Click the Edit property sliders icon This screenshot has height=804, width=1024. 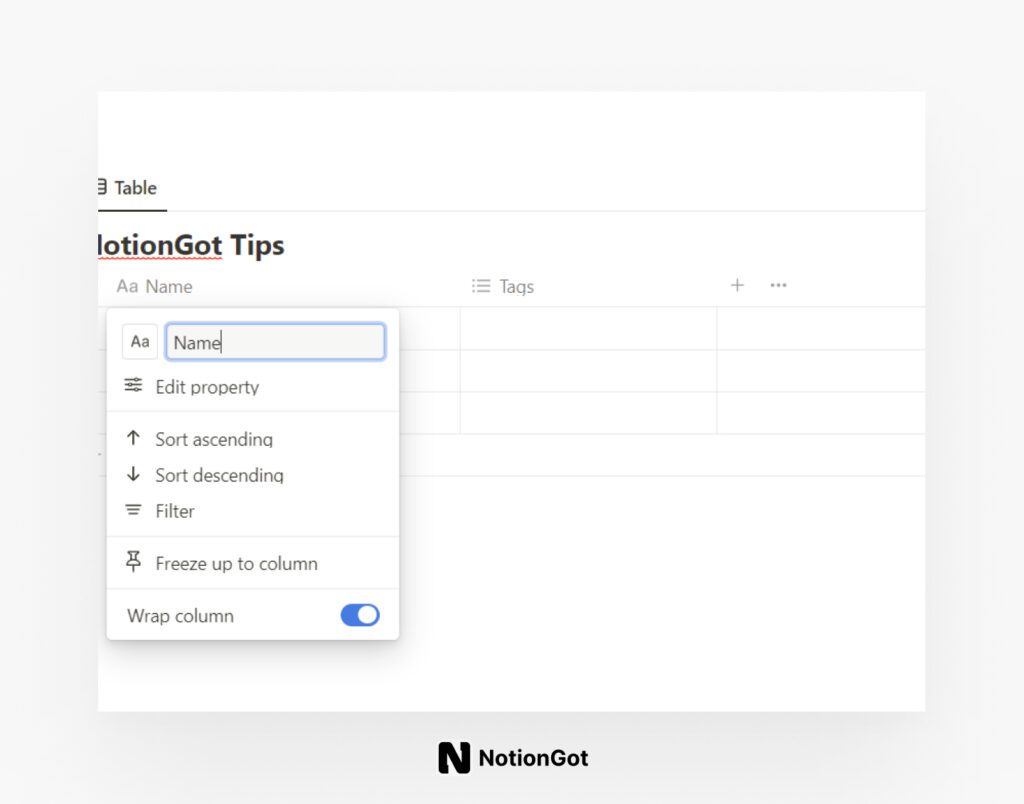coord(134,387)
